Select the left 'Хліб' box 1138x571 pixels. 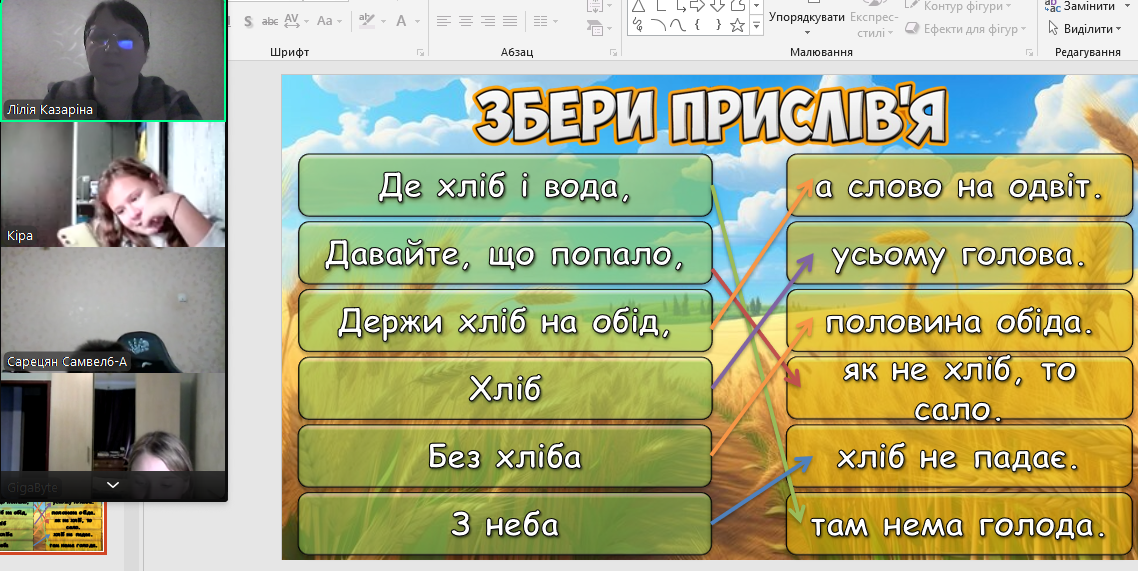(505, 388)
